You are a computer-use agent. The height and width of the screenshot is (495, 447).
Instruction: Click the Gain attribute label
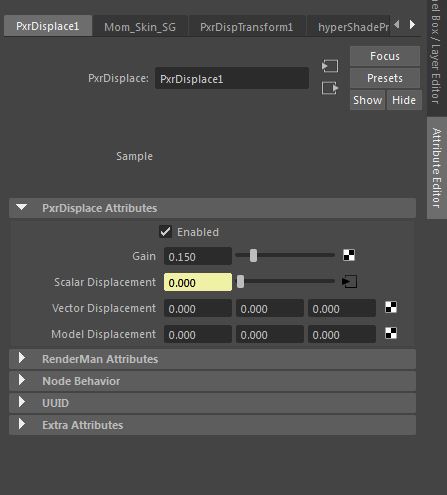(144, 256)
